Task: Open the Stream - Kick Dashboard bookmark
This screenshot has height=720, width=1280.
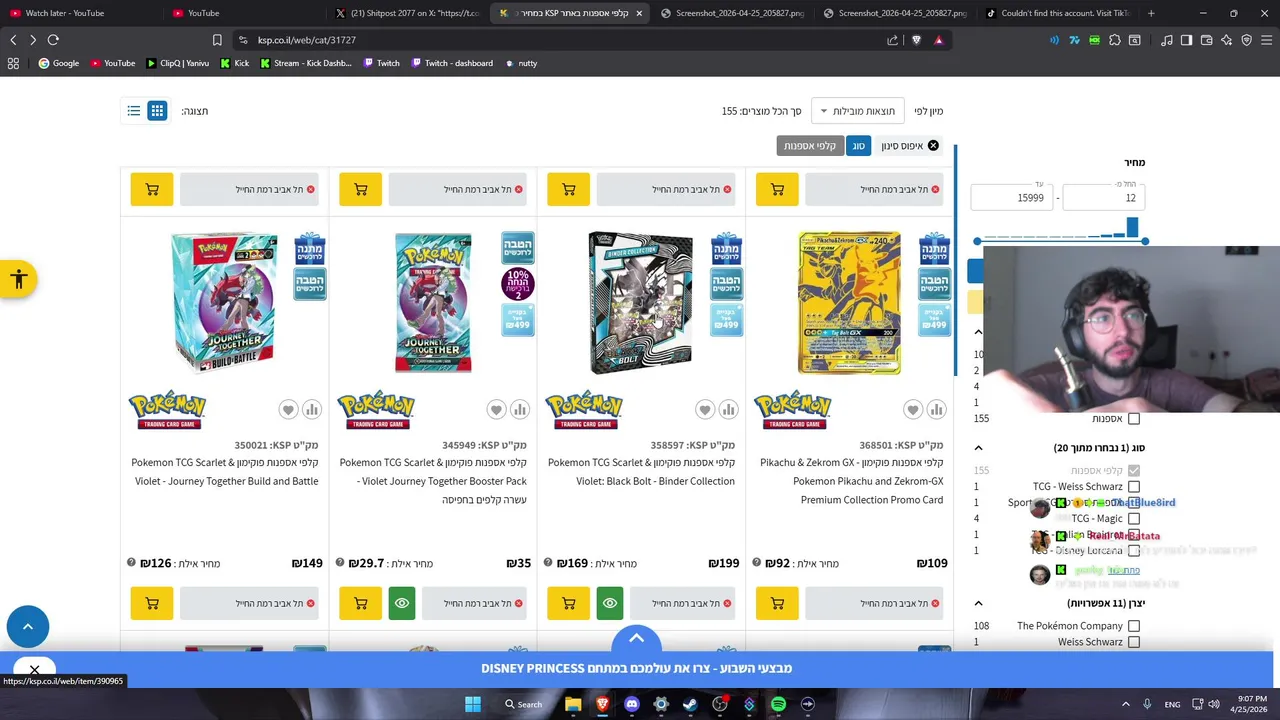Action: tap(306, 63)
